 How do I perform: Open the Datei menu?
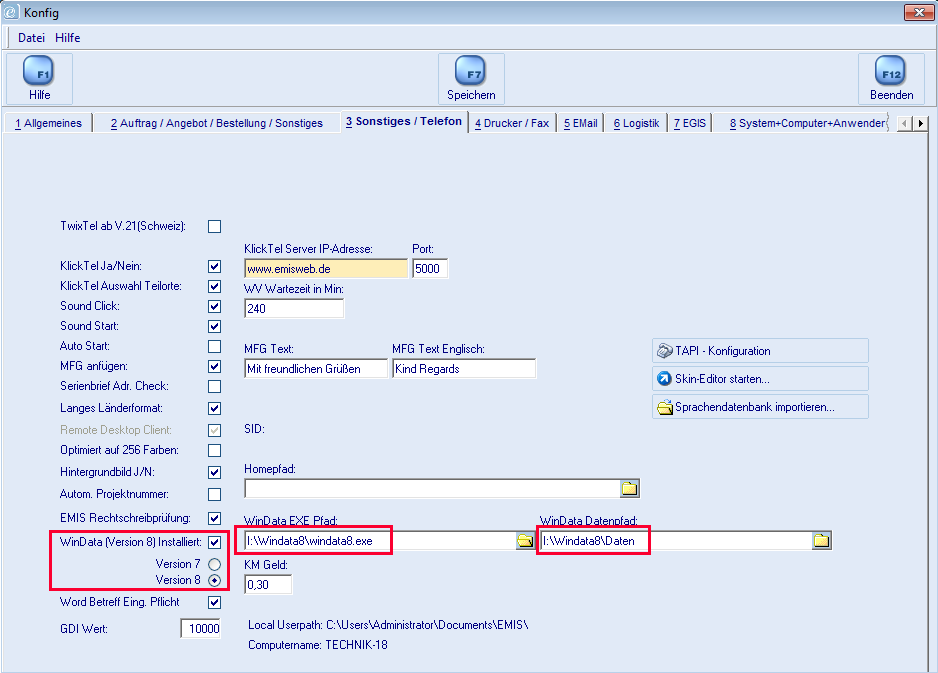pos(31,38)
